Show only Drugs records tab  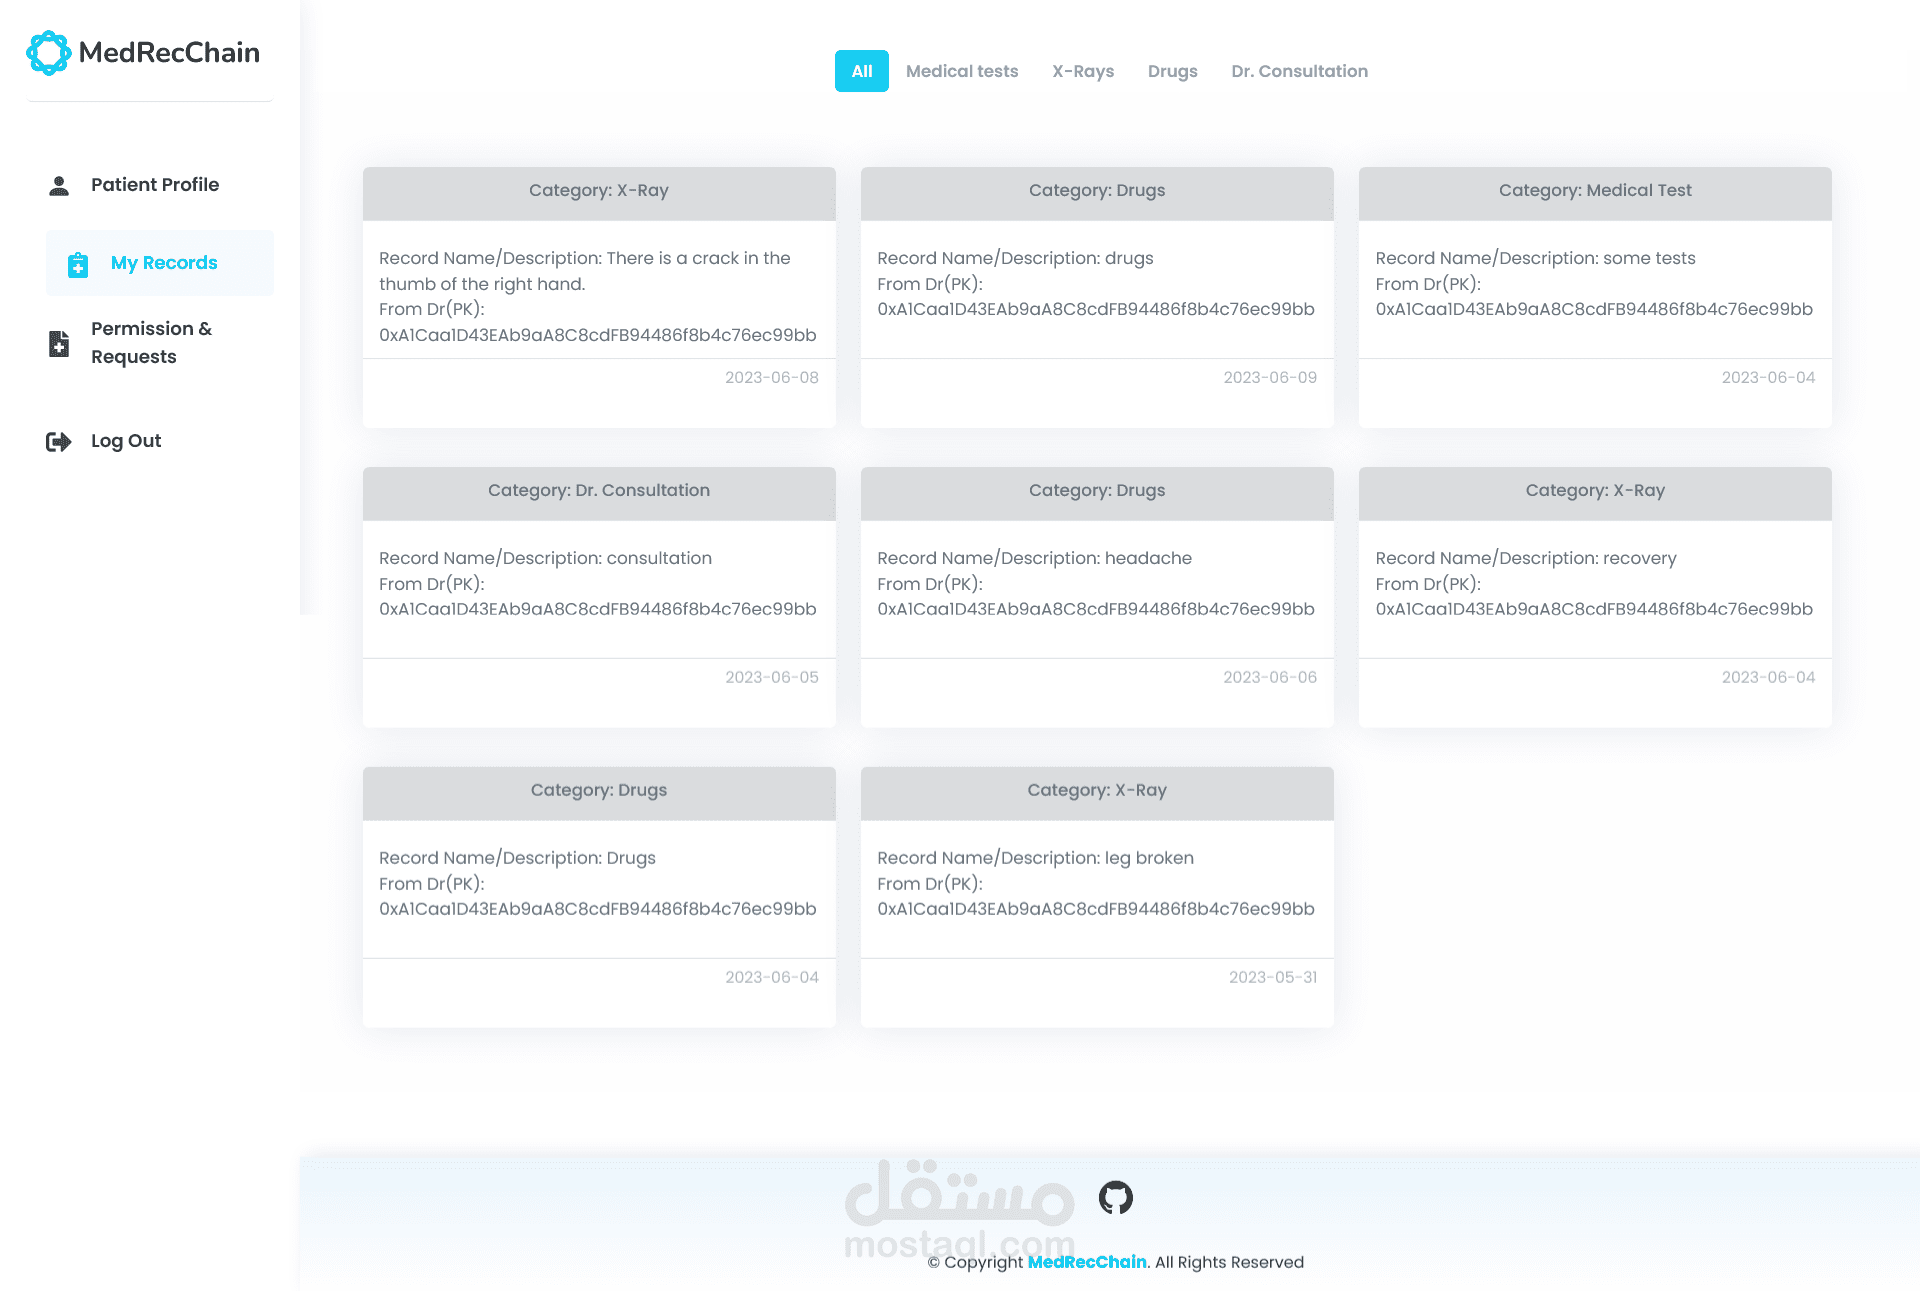1172,71
